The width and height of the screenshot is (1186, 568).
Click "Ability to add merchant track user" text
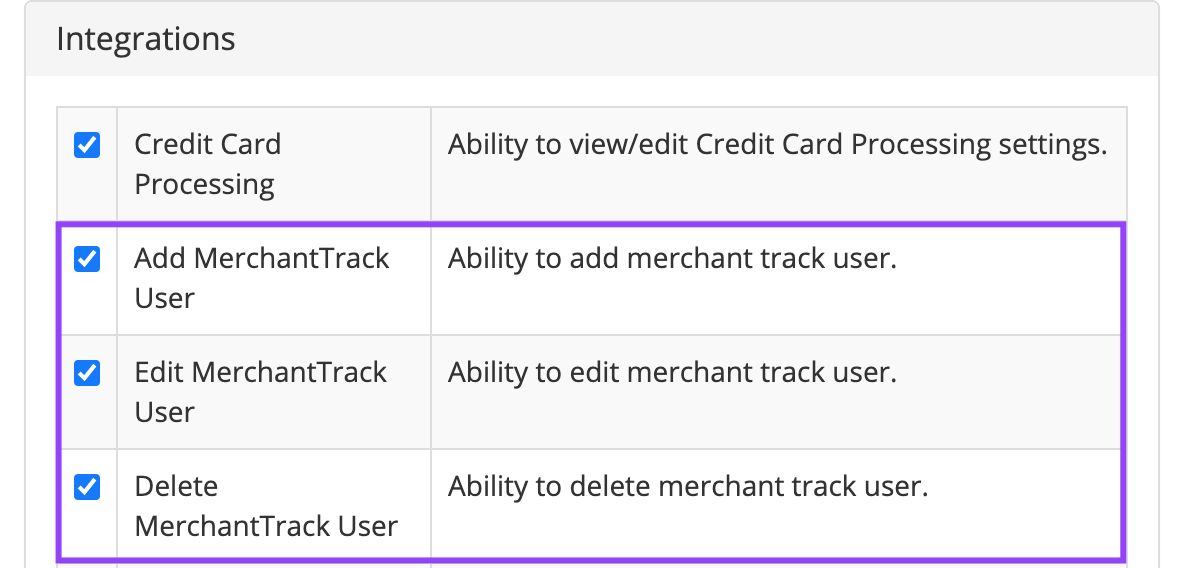(672, 259)
